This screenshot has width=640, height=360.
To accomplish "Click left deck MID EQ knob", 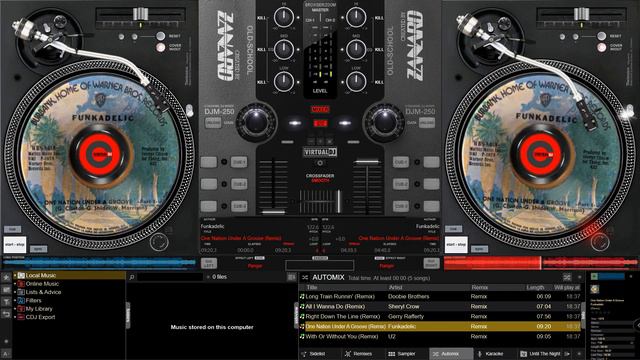I will (284, 49).
